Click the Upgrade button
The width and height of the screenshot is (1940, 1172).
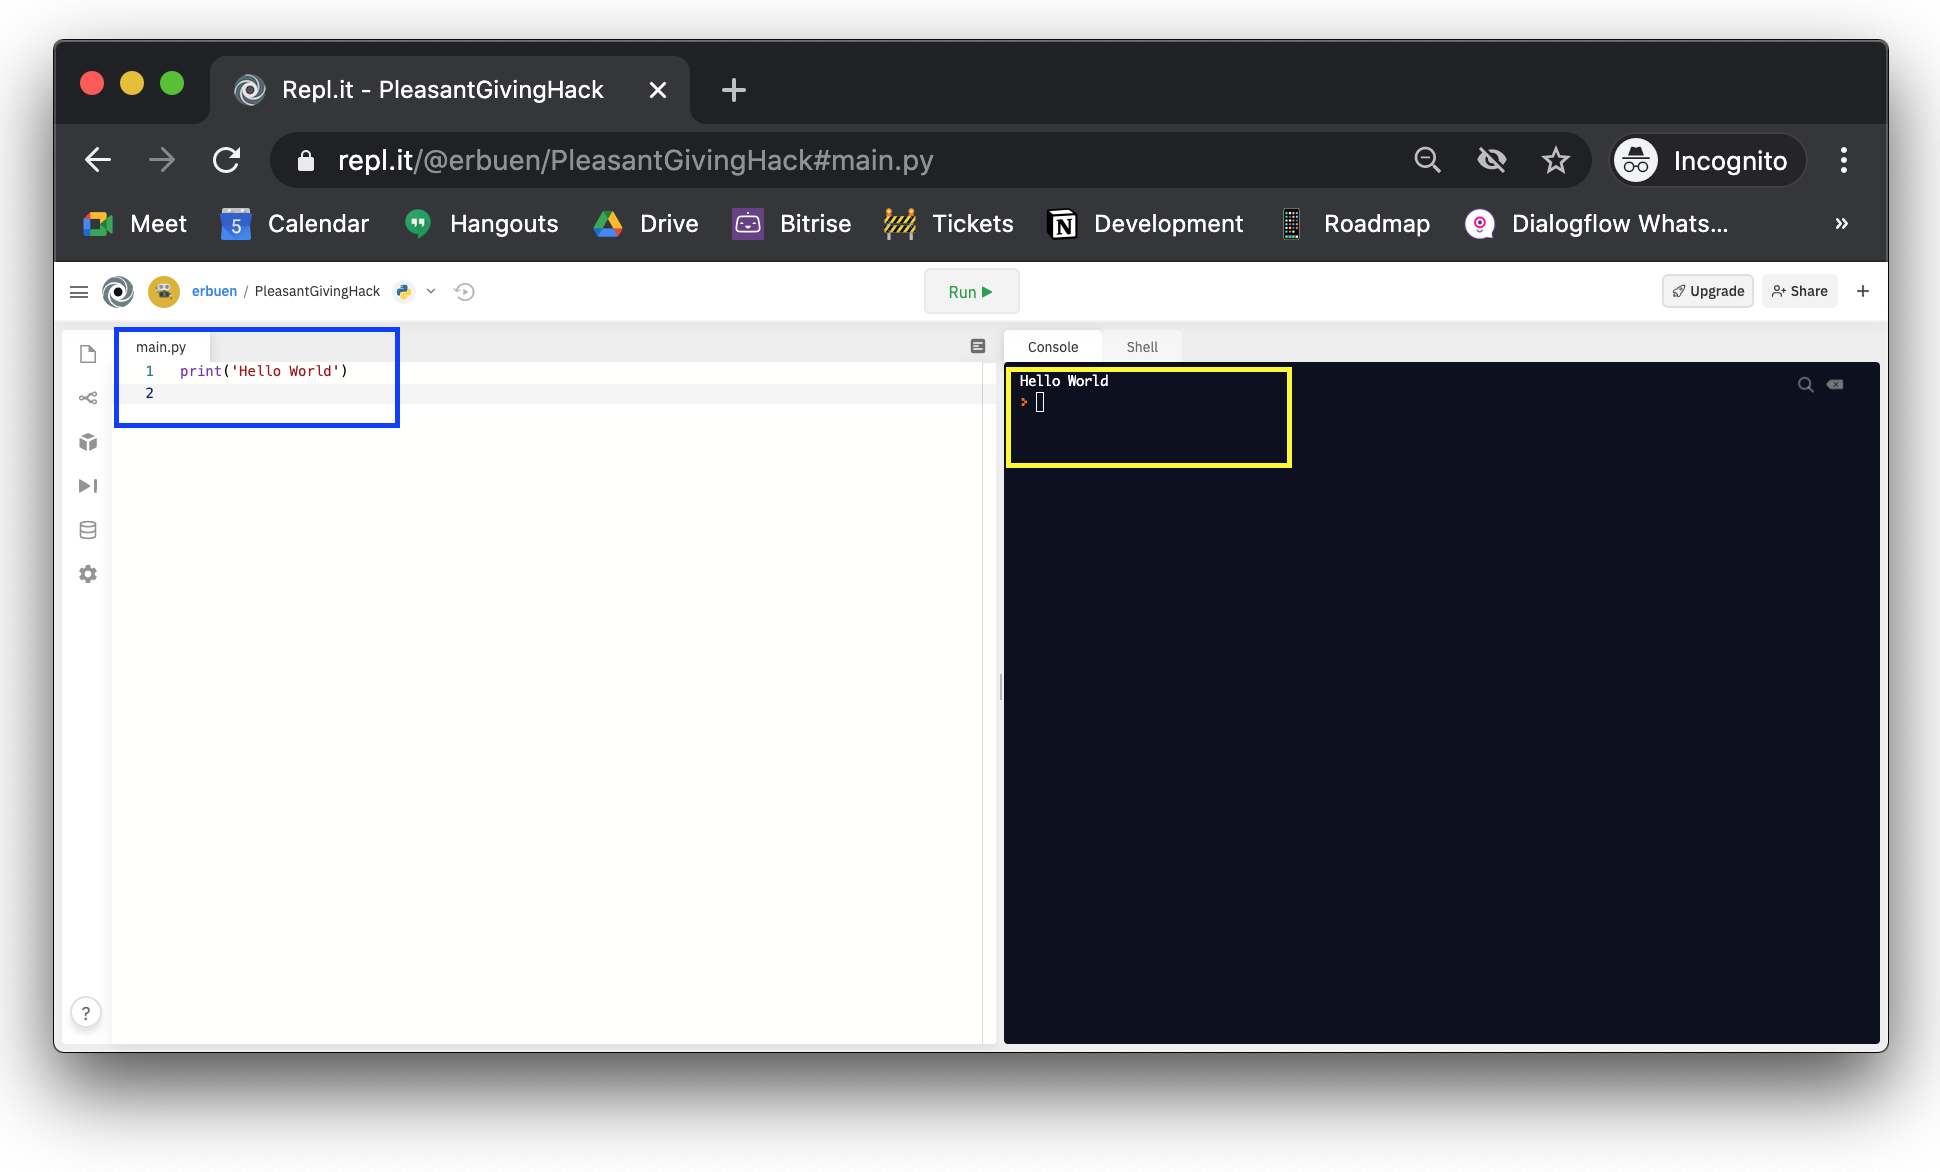point(1708,291)
